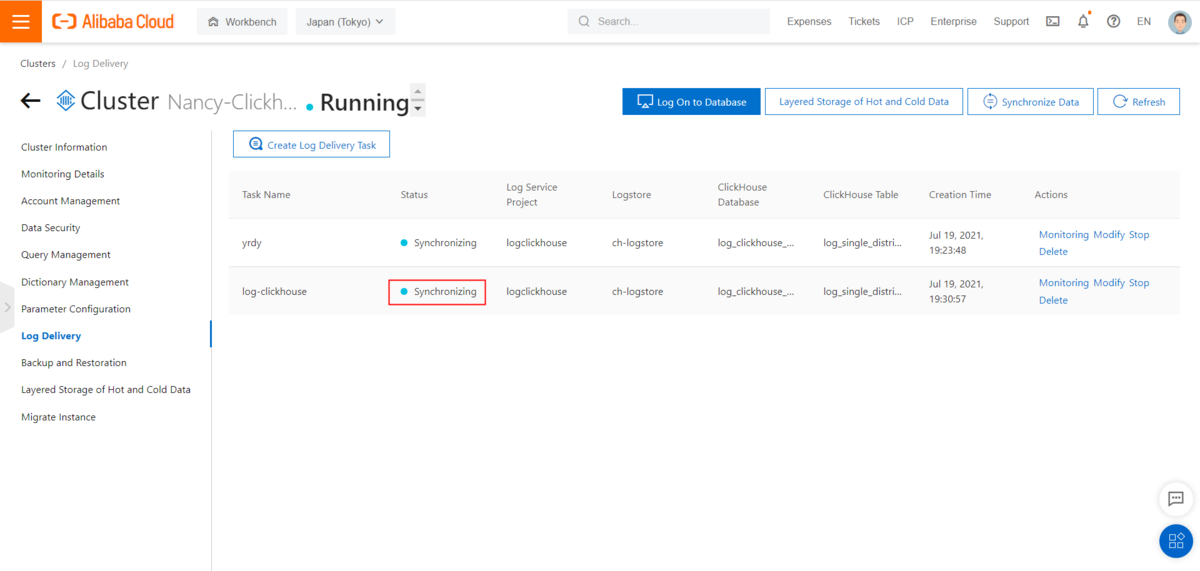Open Backup and Restoration in sidebar
The height and width of the screenshot is (571, 1200).
click(74, 363)
